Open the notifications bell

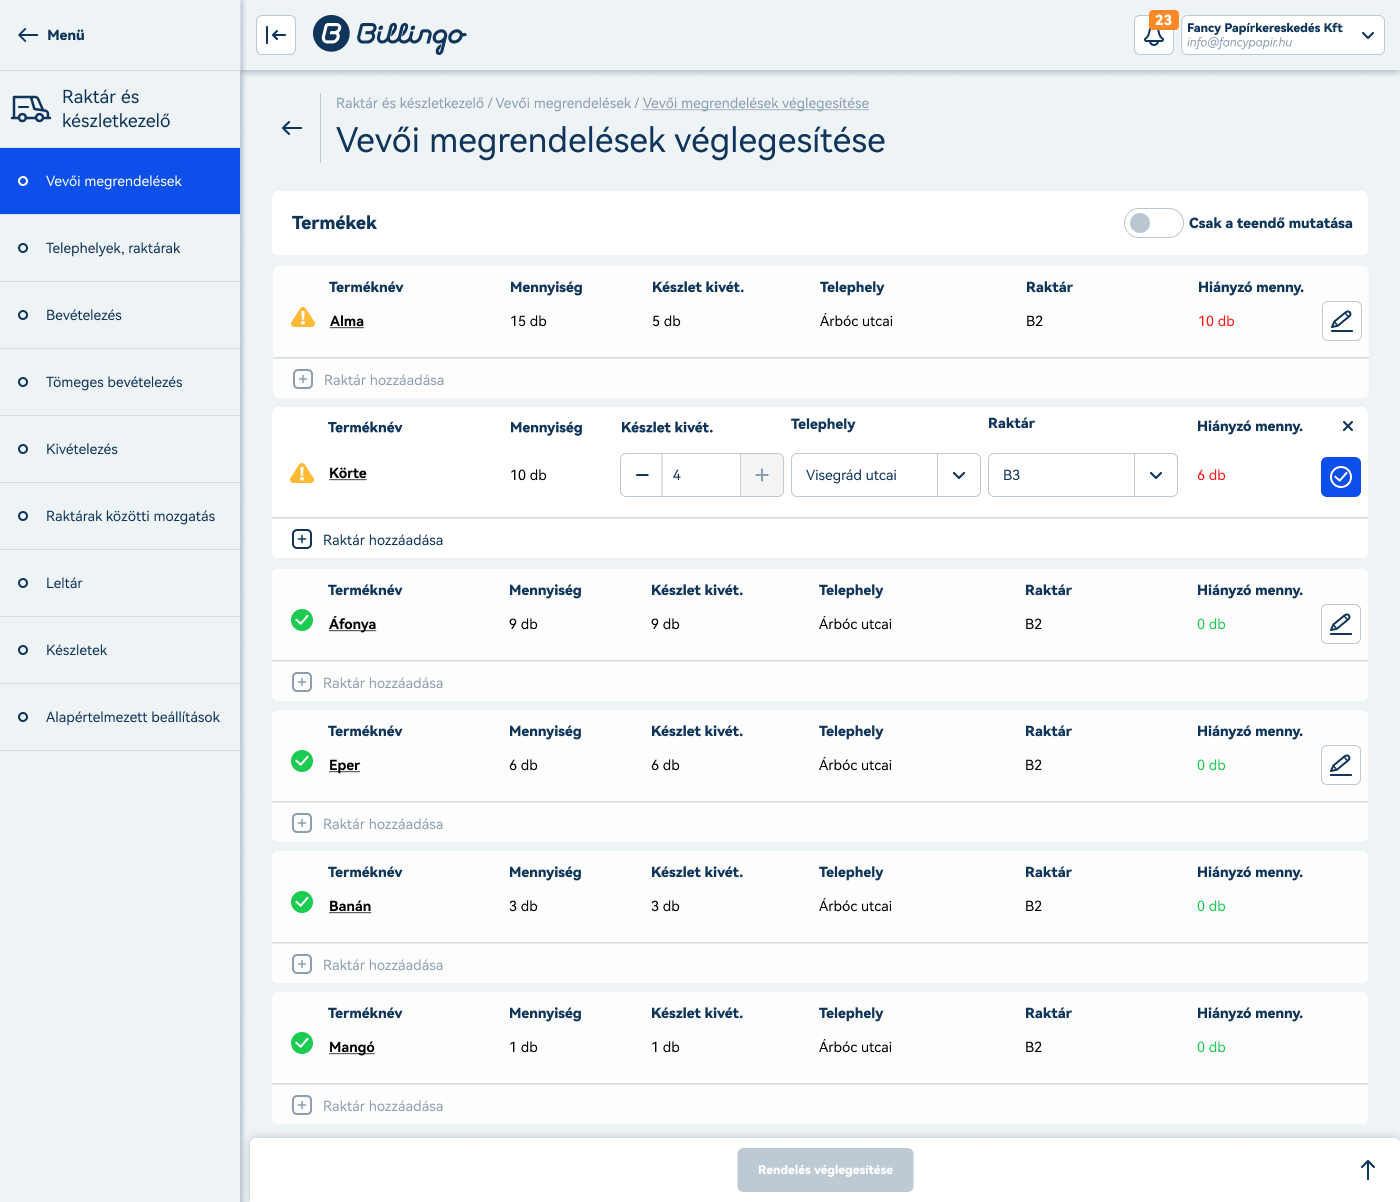pos(1154,35)
